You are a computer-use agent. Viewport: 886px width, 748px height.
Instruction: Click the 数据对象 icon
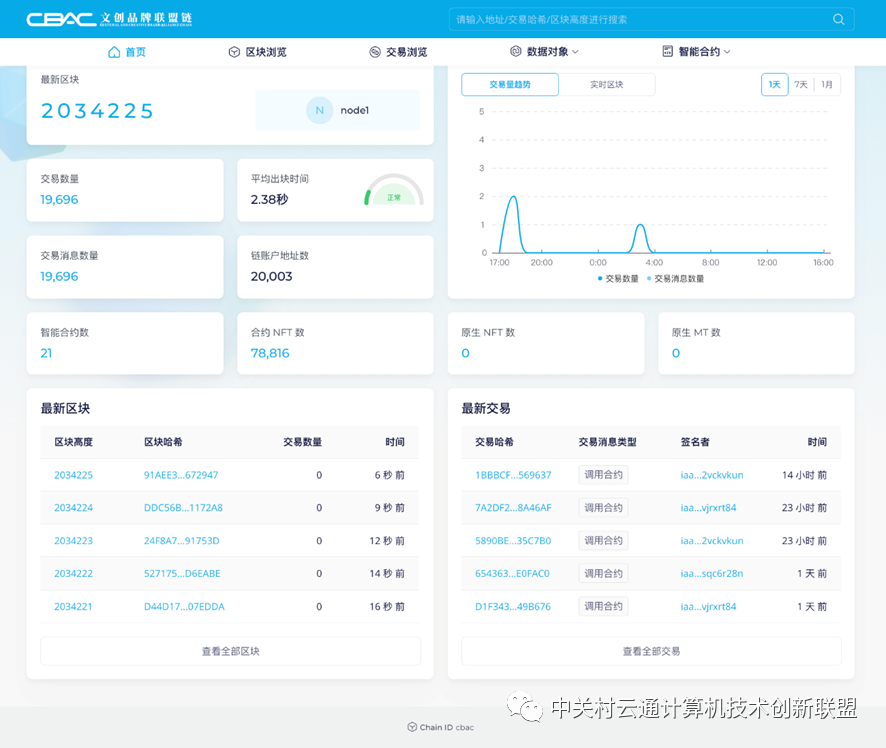tap(515, 51)
